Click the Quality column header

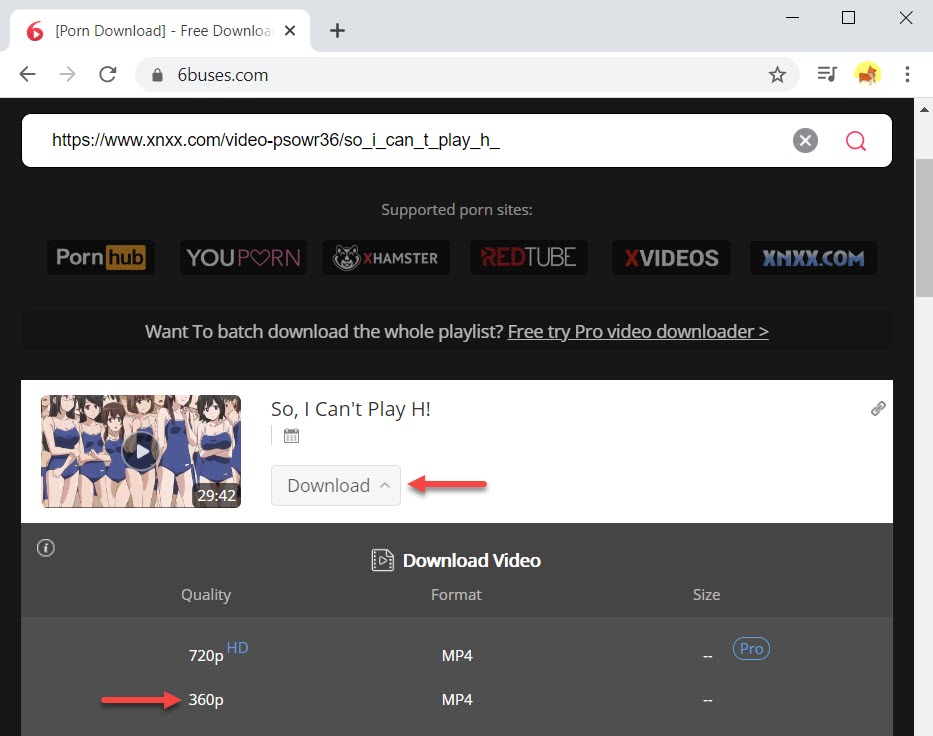pyautogui.click(x=206, y=595)
